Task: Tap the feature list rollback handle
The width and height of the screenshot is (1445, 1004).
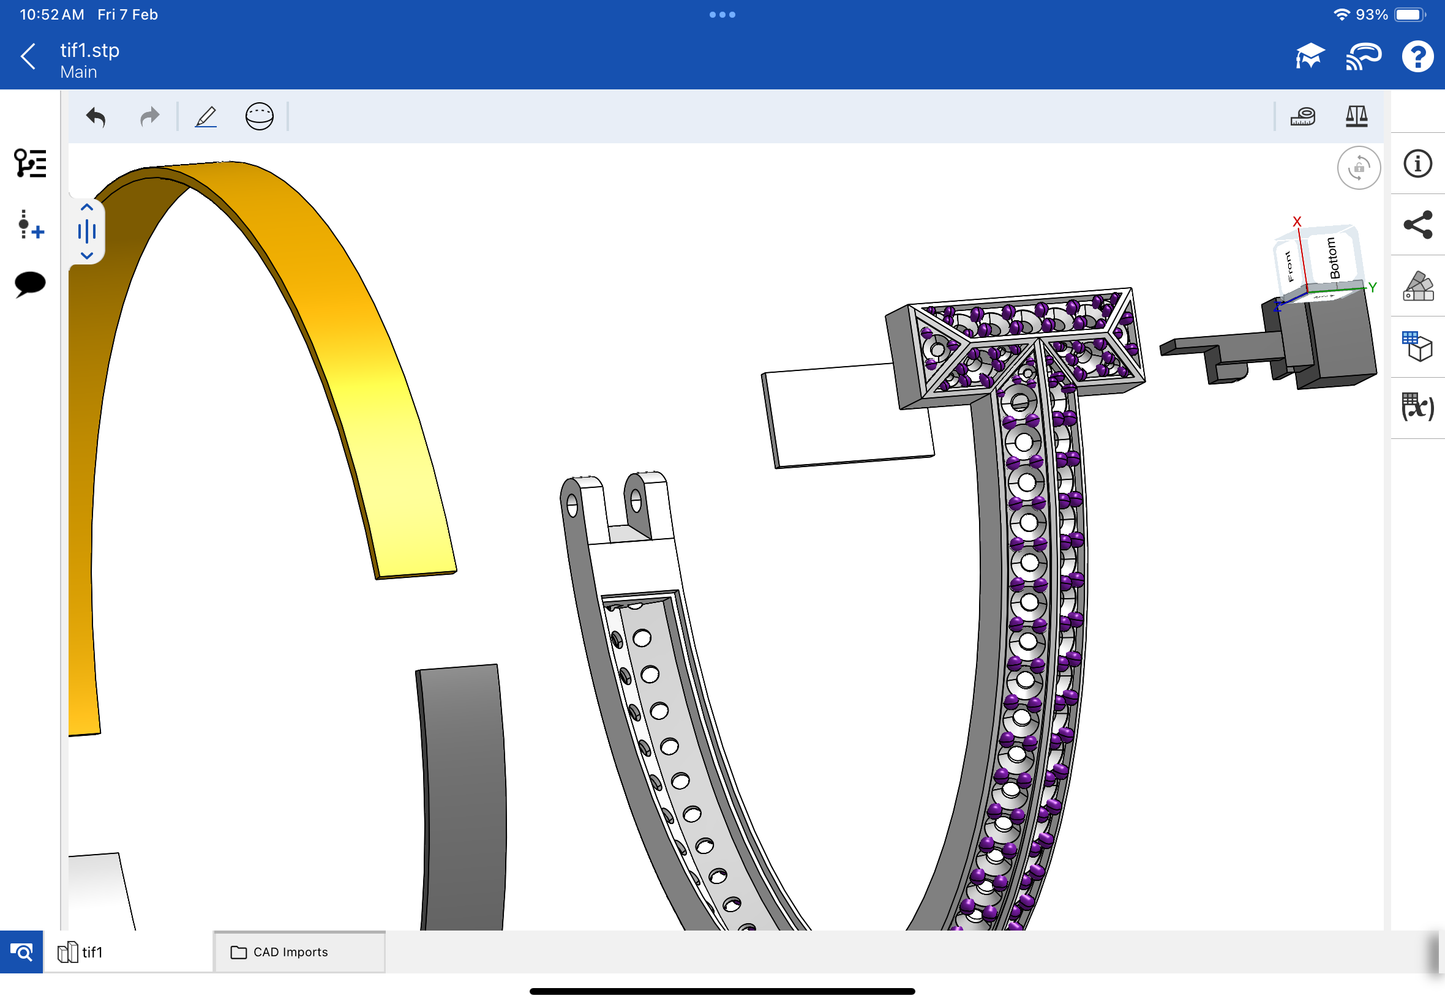Action: click(87, 232)
